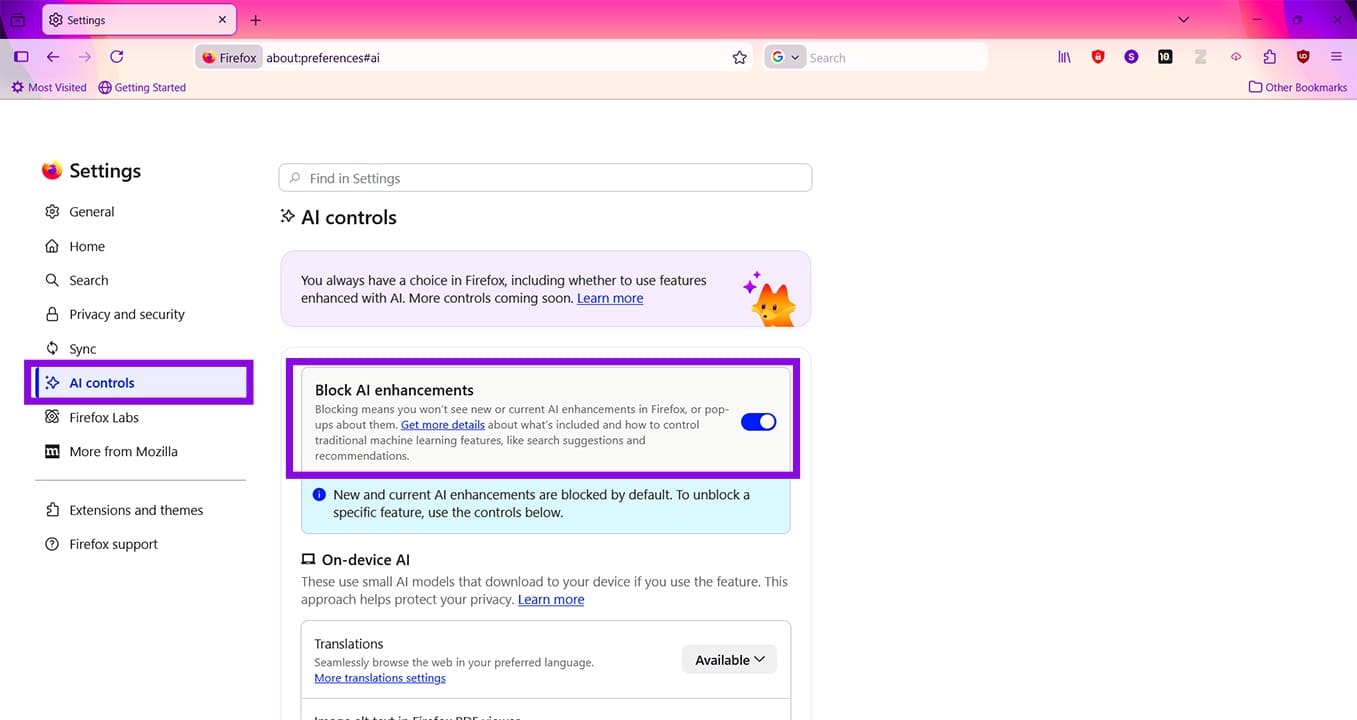Open the Firefox hamburger application menu
The image size is (1357, 720).
click(1336, 57)
